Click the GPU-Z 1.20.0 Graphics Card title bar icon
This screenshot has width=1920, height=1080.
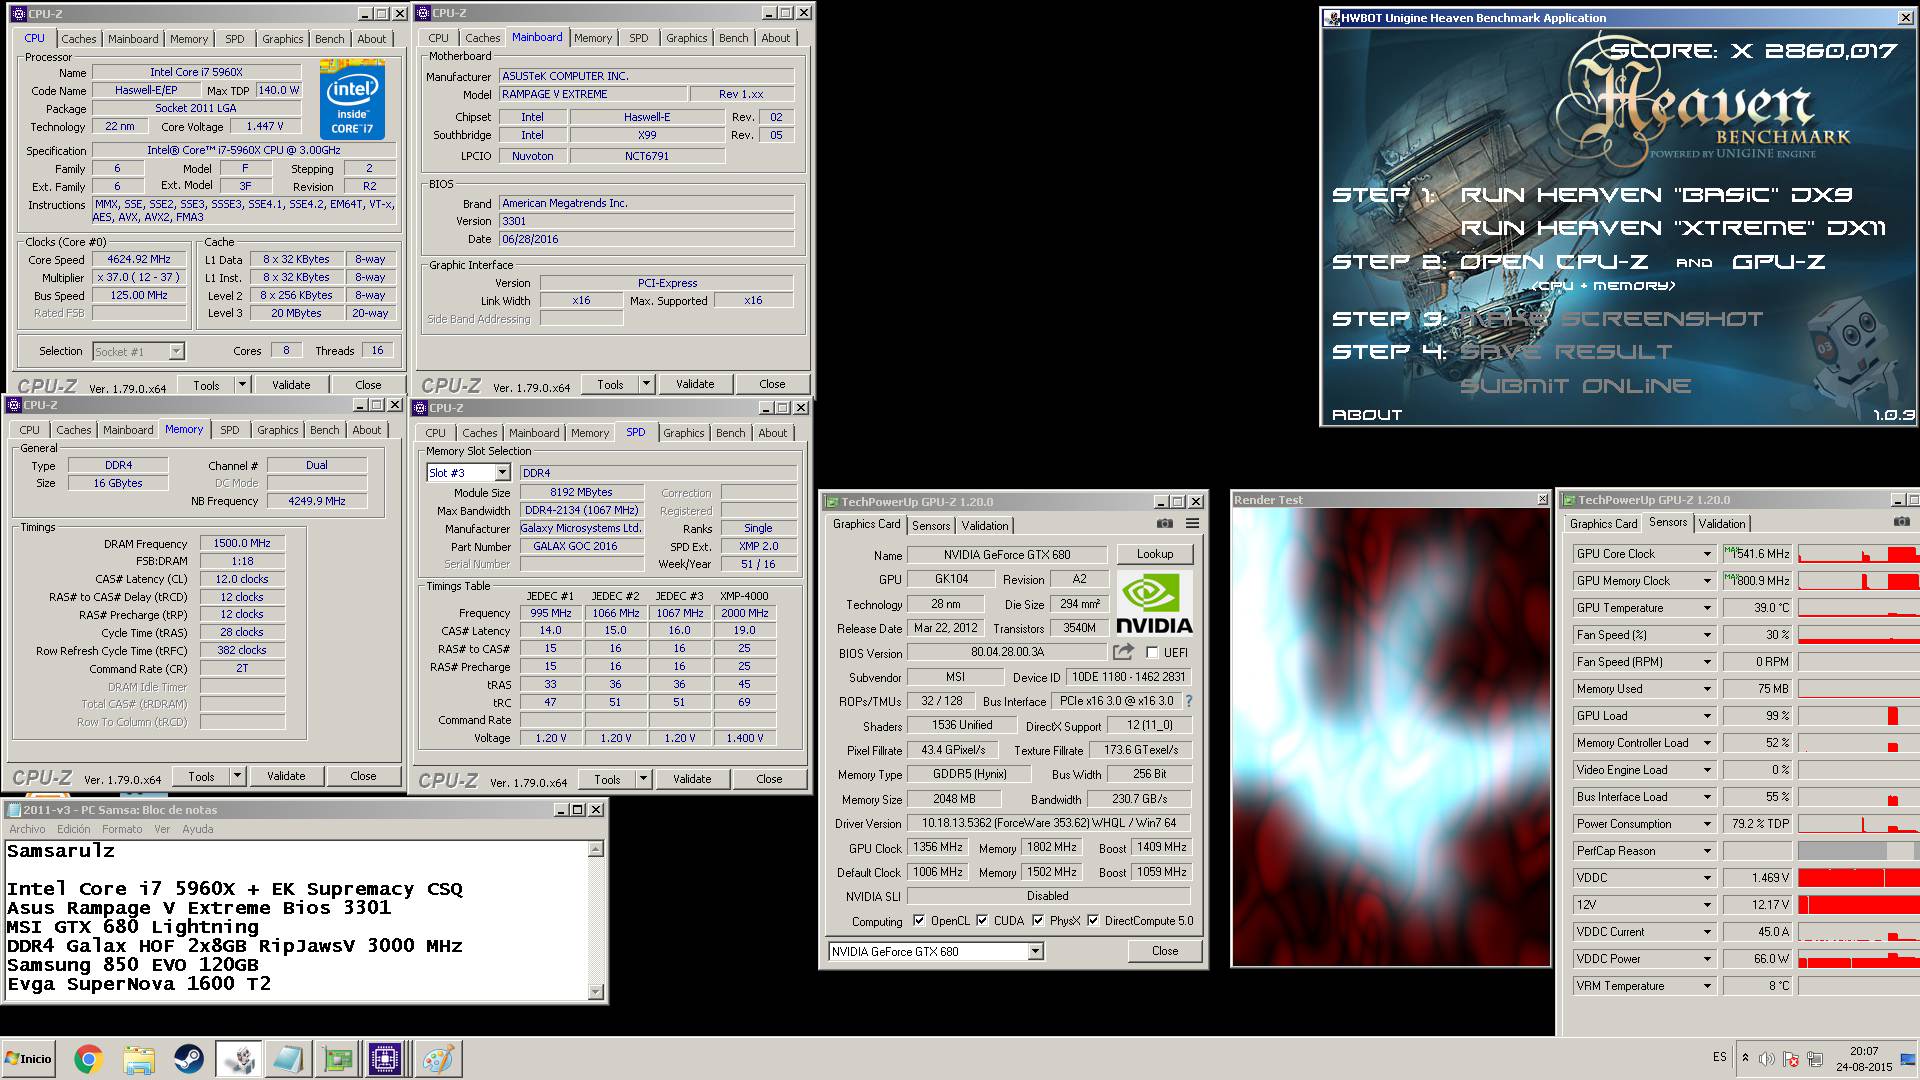(x=830, y=502)
